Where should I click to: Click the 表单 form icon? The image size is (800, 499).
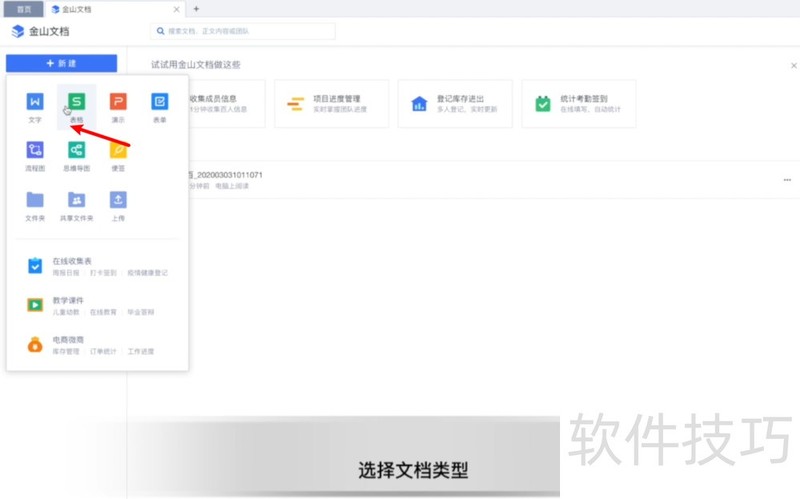pyautogui.click(x=159, y=102)
